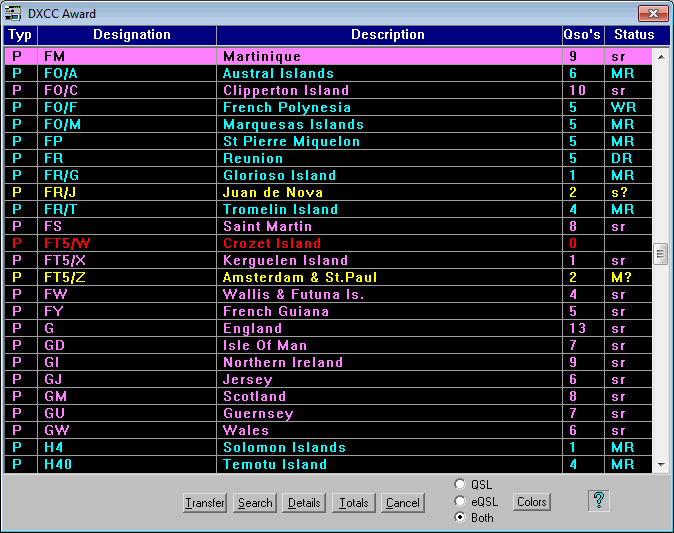Click the Transfer button
The height and width of the screenshot is (533, 674).
(x=205, y=503)
